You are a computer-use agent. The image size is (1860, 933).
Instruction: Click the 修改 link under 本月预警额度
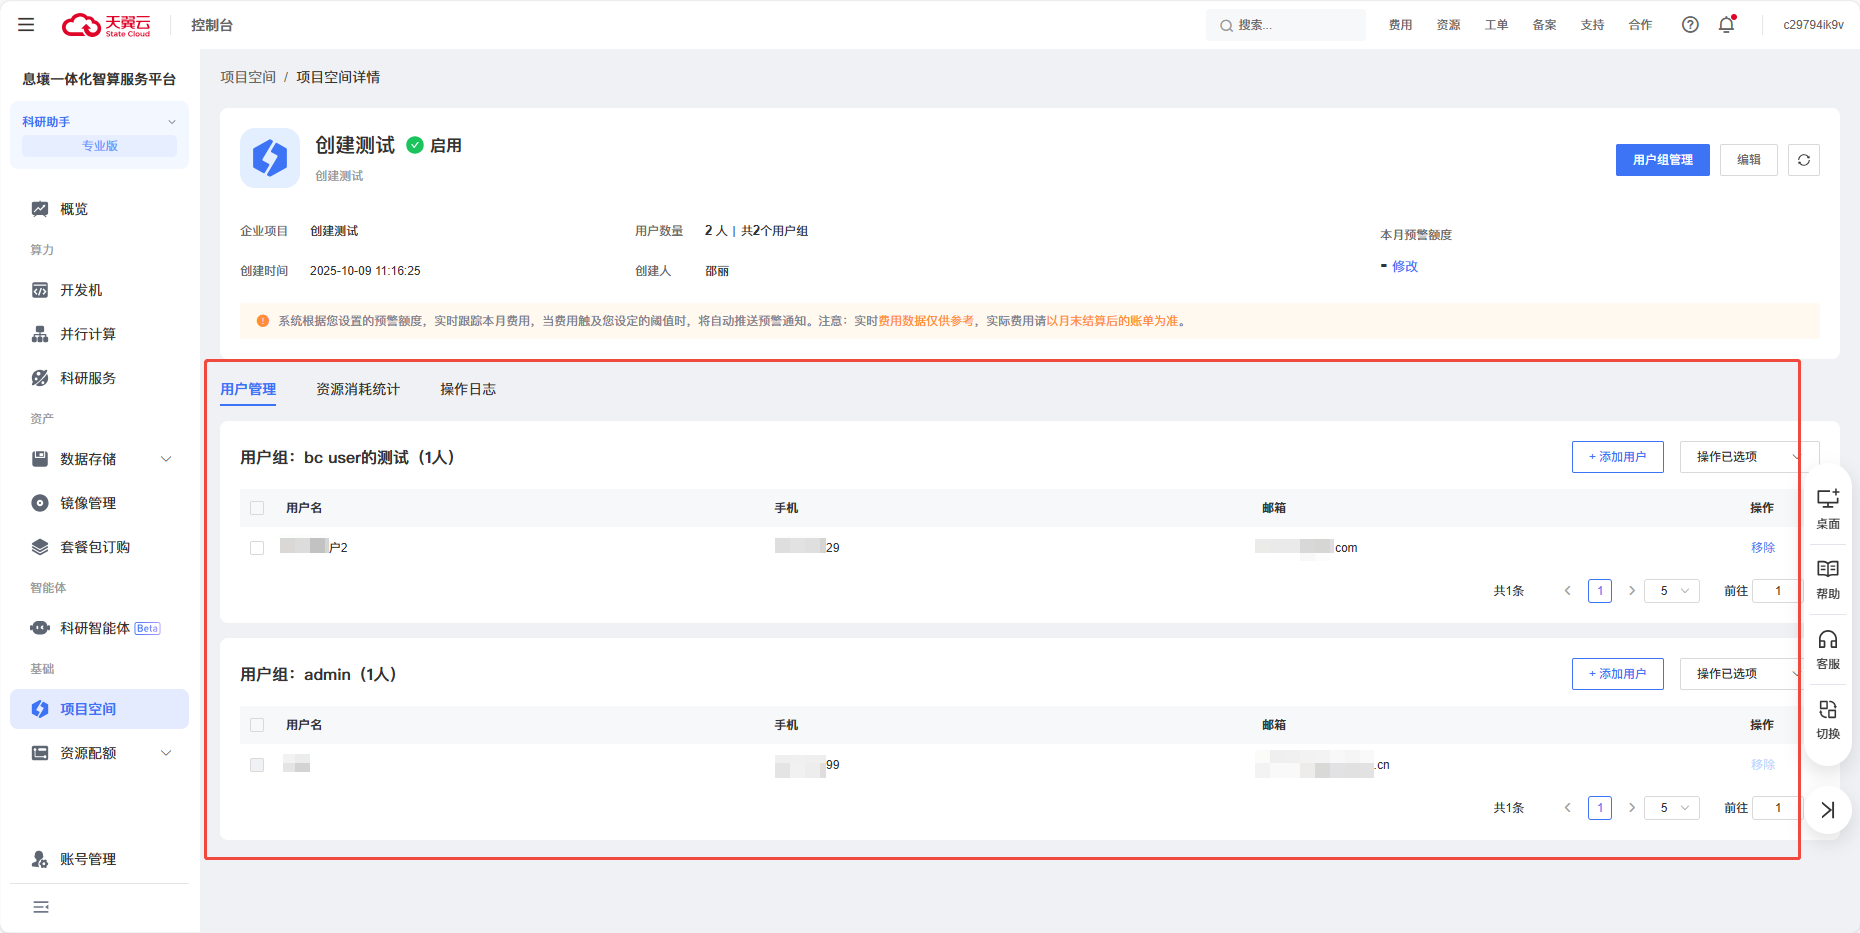[x=1405, y=266]
